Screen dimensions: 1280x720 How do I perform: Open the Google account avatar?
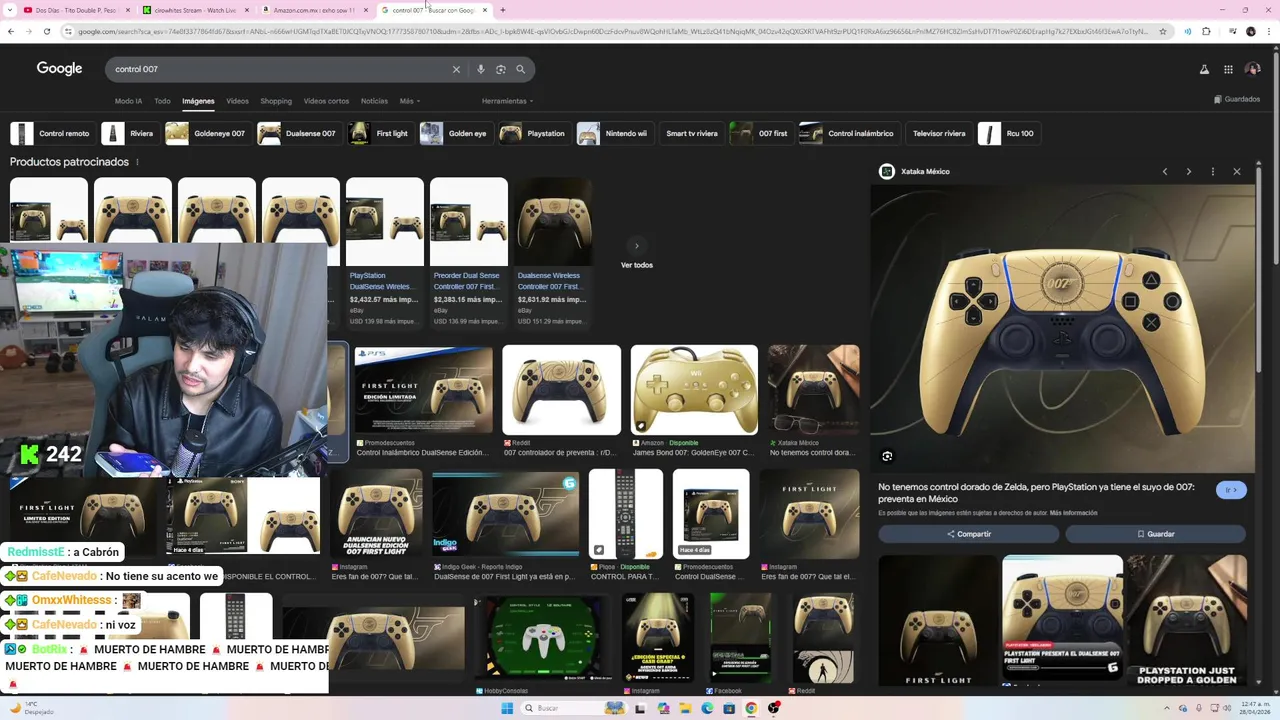(1254, 69)
